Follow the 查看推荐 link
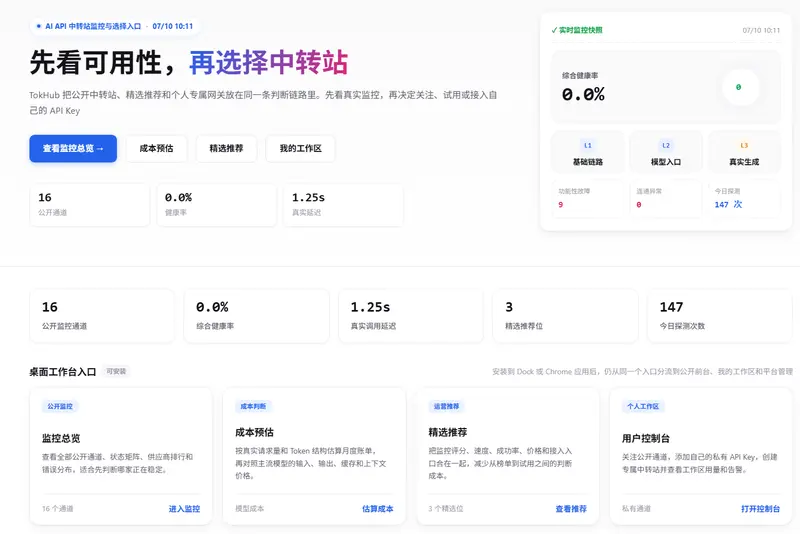The width and height of the screenshot is (800, 534). (x=571, y=508)
